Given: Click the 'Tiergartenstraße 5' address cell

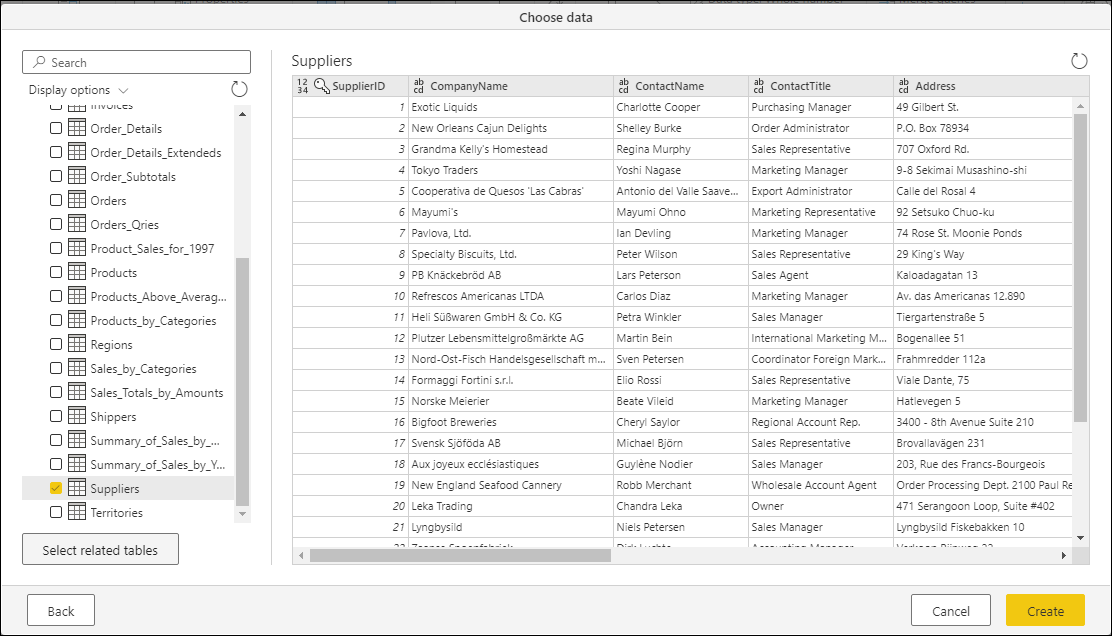Looking at the screenshot, I should [983, 317].
